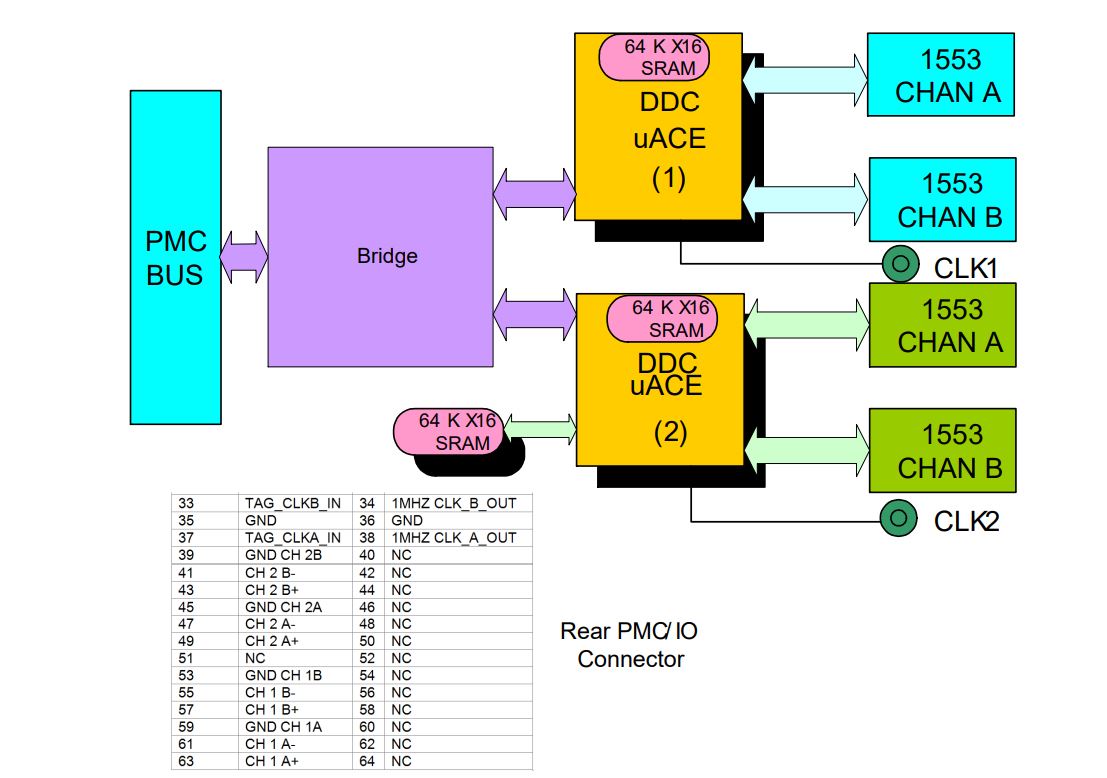The image size is (1107, 778).
Task: Select the 1MHZ CLK_A_OUT table cell
Action: tap(453, 537)
